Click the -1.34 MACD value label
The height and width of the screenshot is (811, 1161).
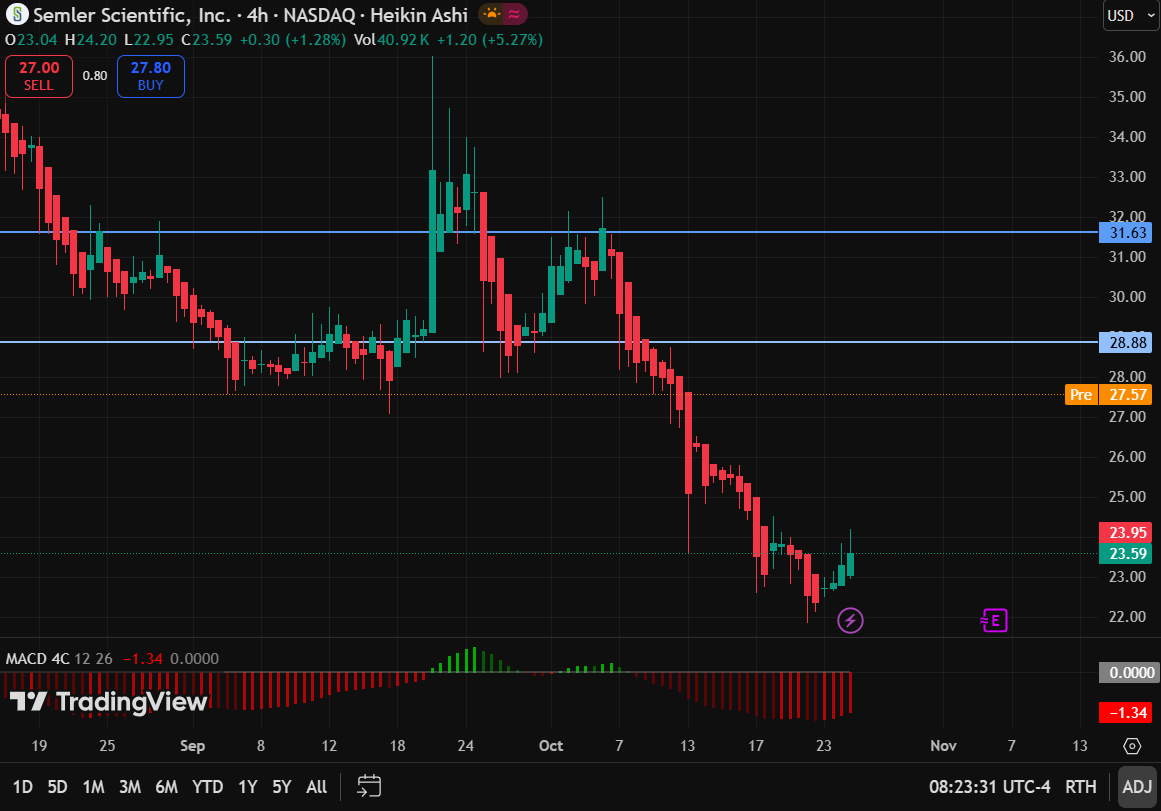[x=1127, y=712]
